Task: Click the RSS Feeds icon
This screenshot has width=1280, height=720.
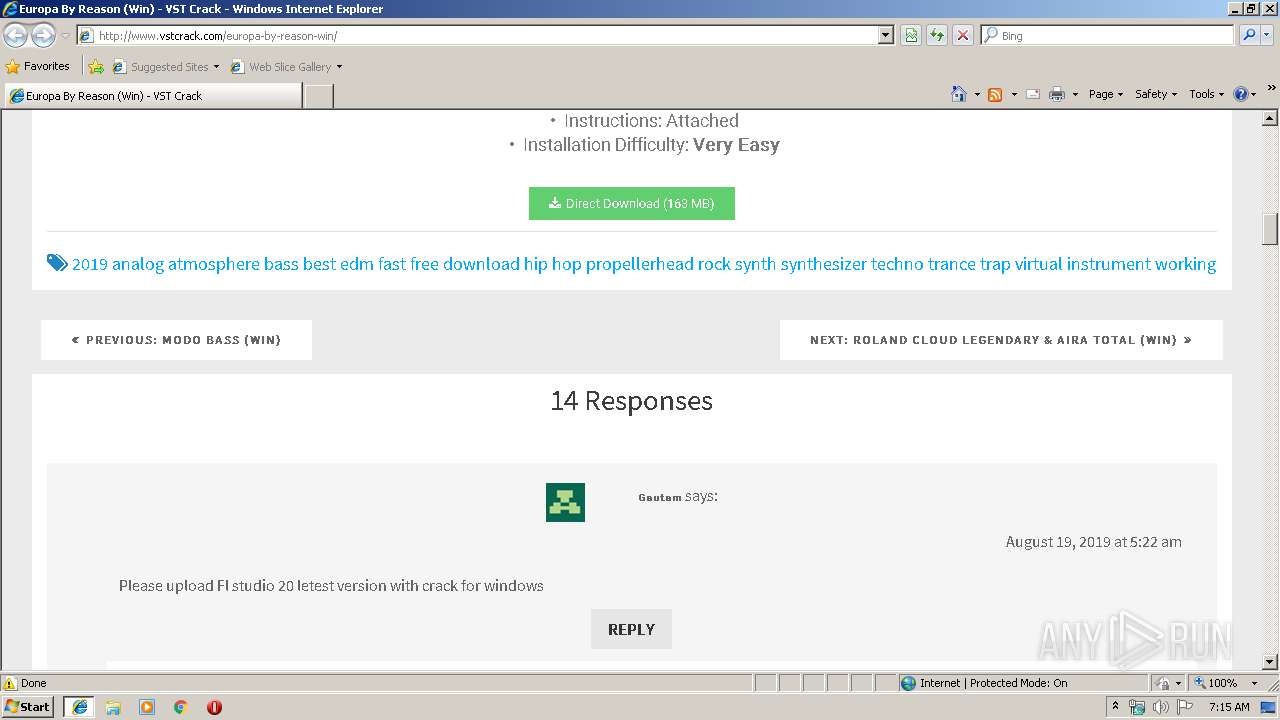Action: [995, 94]
